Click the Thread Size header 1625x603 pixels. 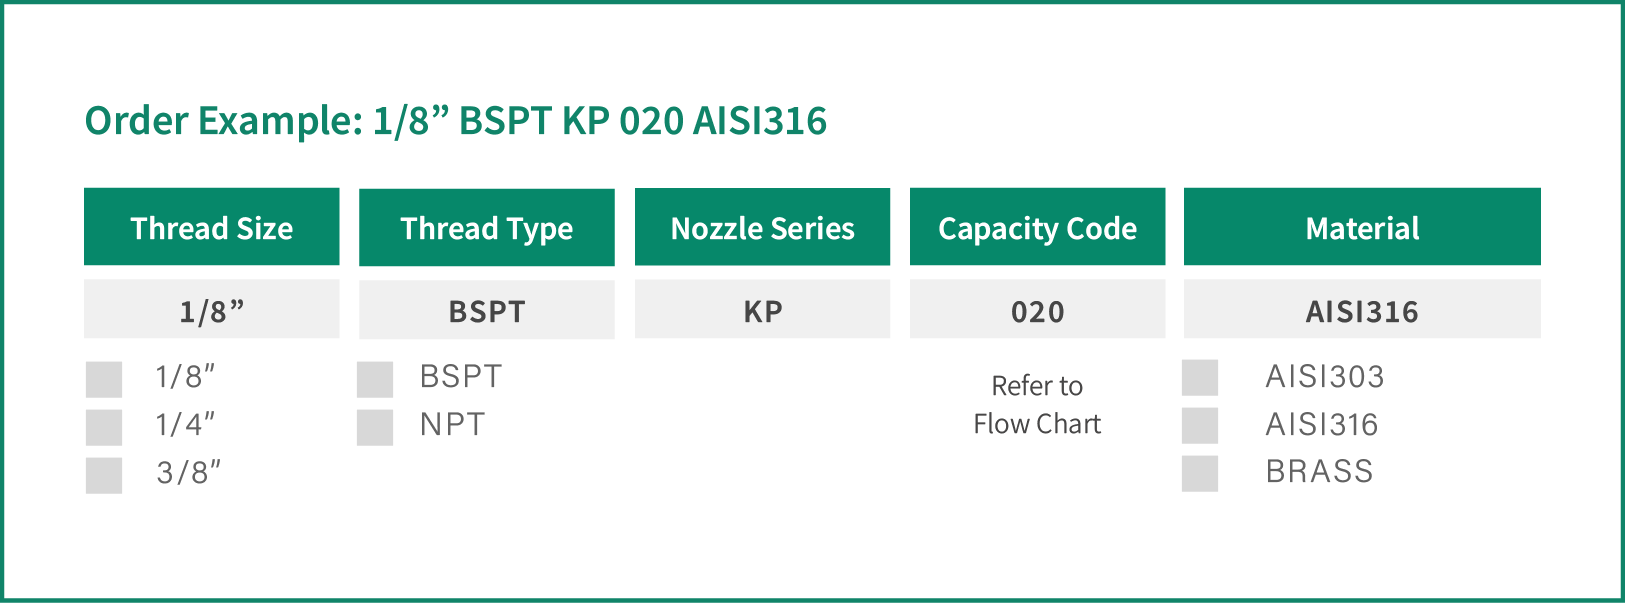212,227
